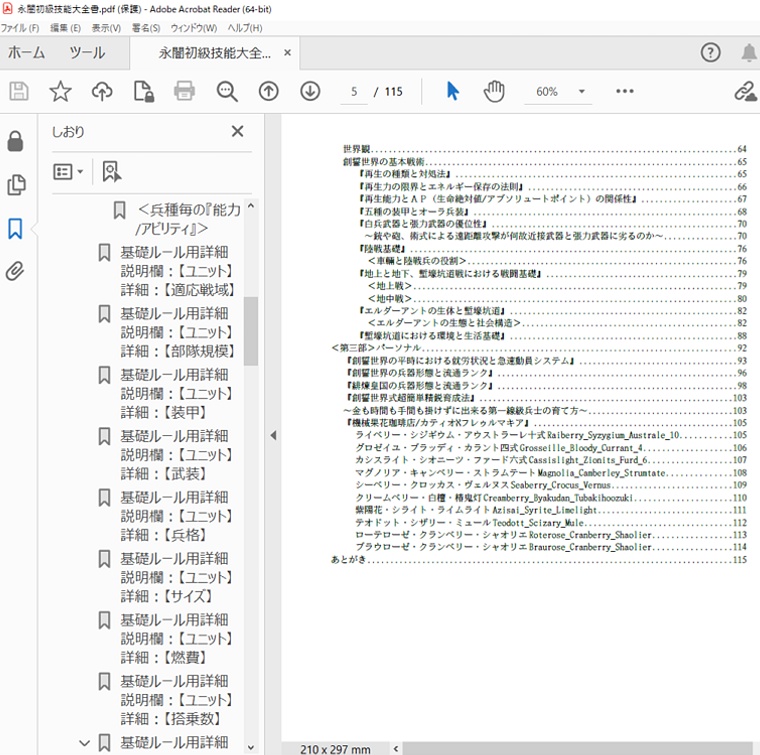Activate the selection arrow tool

click(x=453, y=91)
